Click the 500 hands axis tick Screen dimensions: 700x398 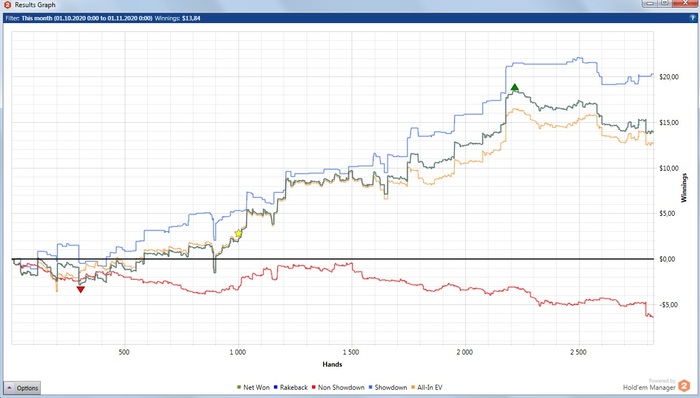124,352
